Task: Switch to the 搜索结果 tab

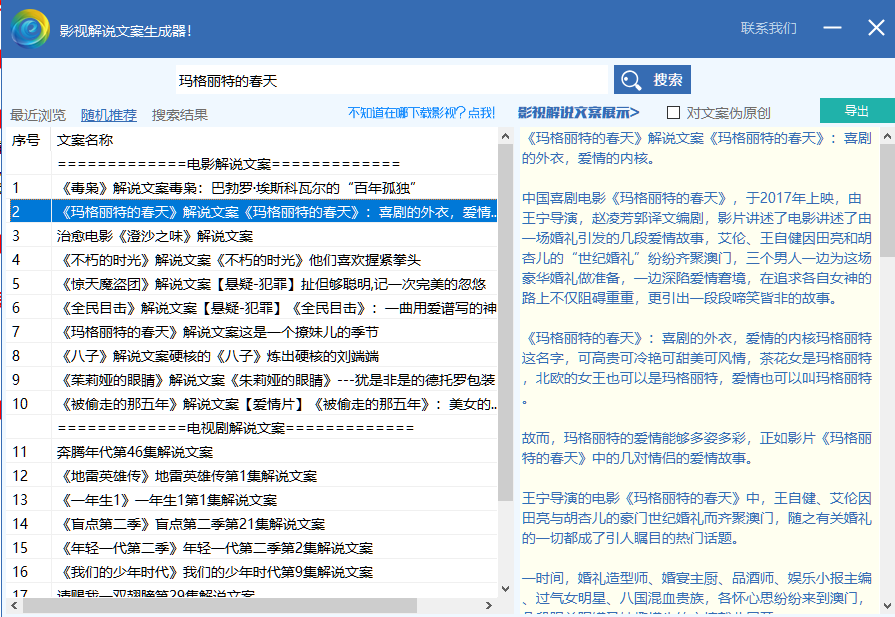Action: click(179, 115)
